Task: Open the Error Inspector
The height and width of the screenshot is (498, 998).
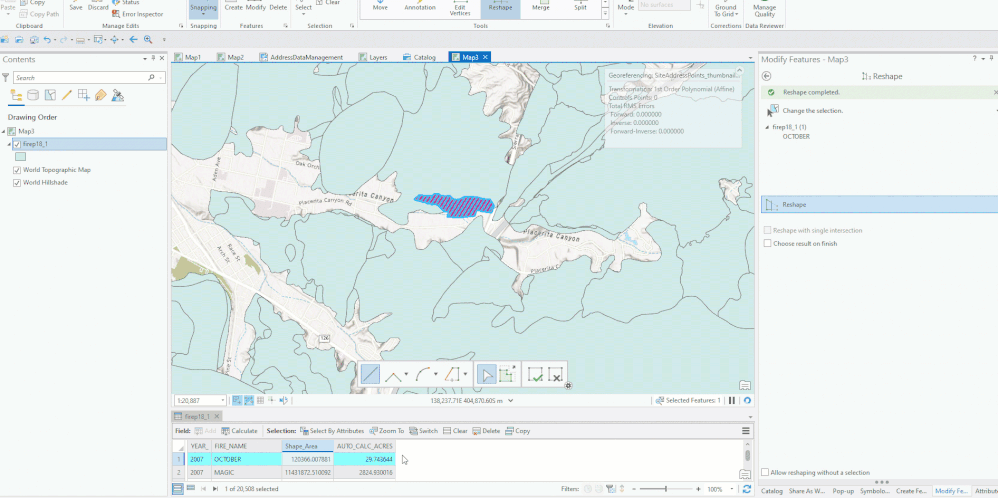Action: [x=142, y=14]
